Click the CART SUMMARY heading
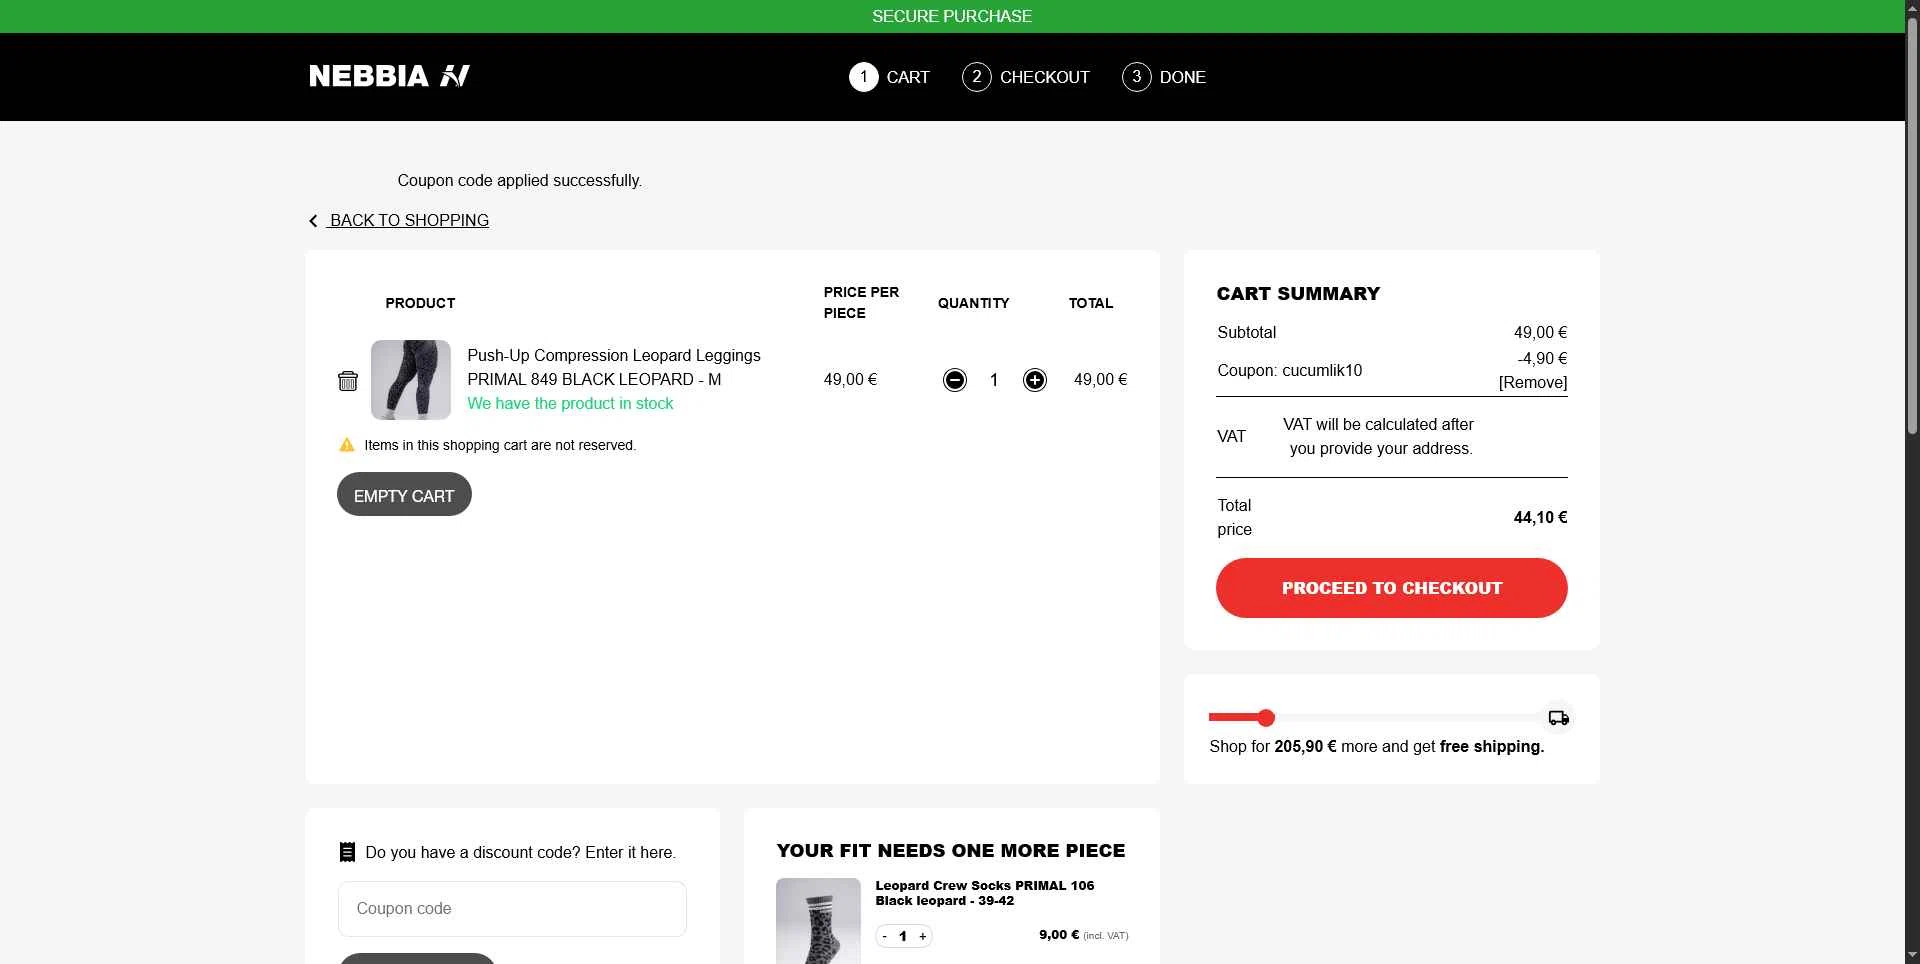The width and height of the screenshot is (1920, 964). coord(1298,293)
